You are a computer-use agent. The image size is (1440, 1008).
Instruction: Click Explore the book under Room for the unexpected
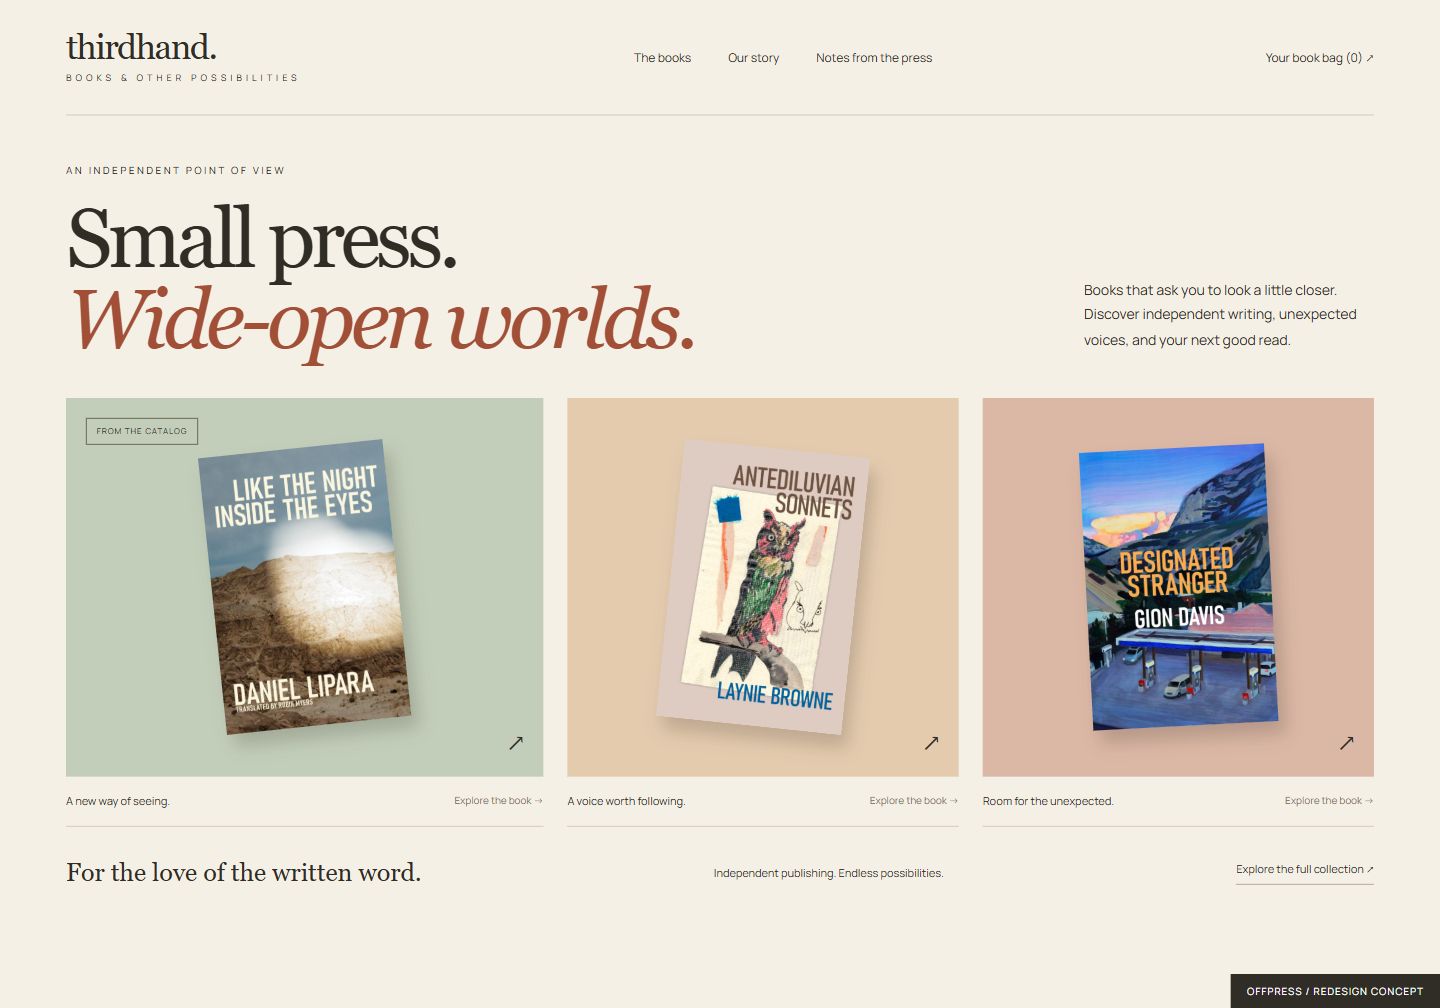[1329, 801]
